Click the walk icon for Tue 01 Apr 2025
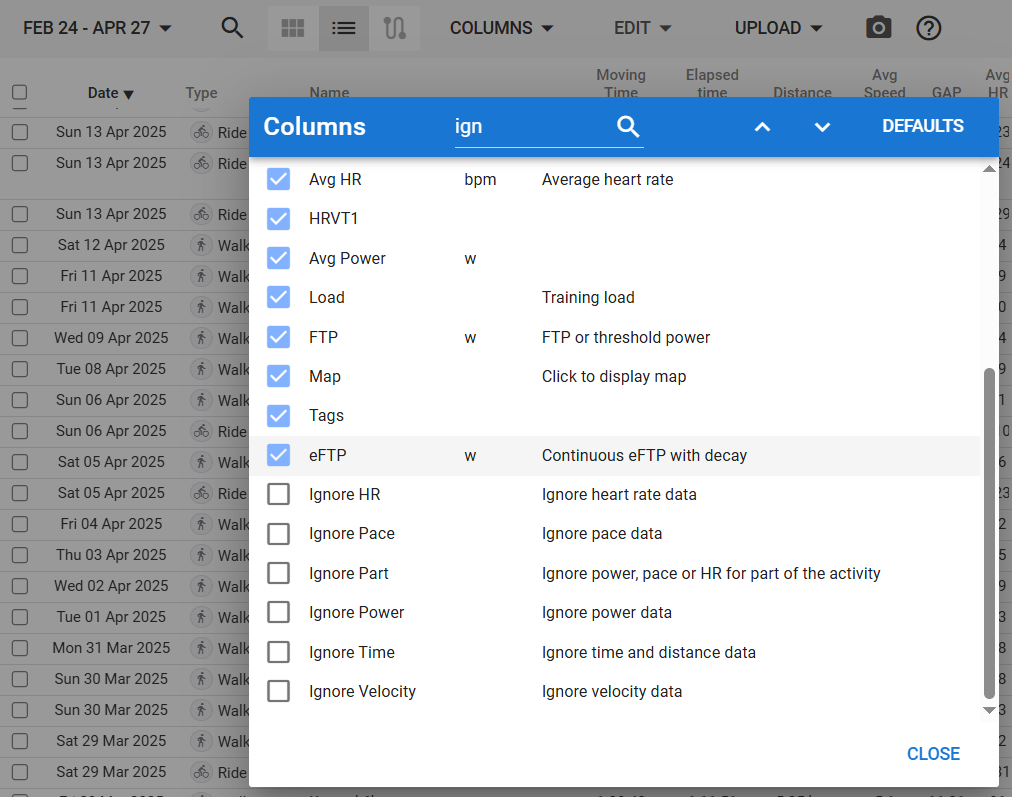The width and height of the screenshot is (1012, 797). coord(201,617)
